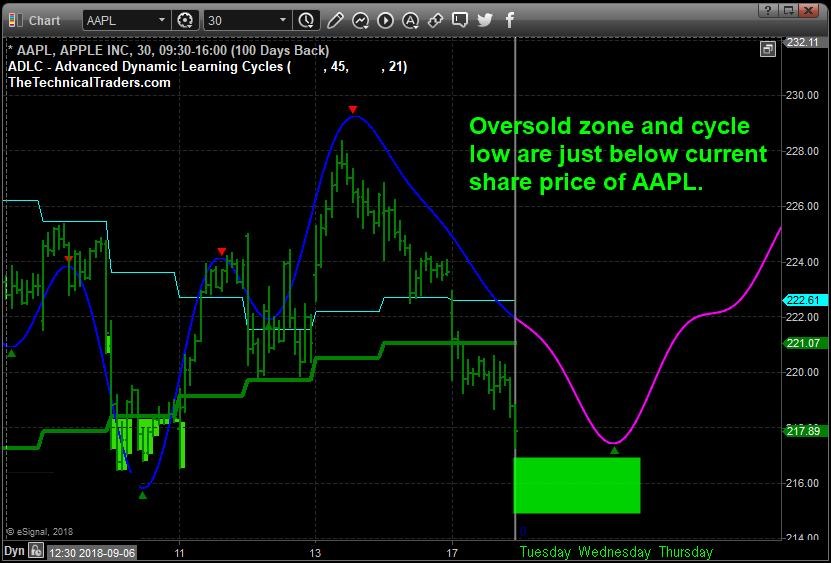Click the pop-out window button in title bar
Screen dimensions: 831x563
(x=789, y=10)
